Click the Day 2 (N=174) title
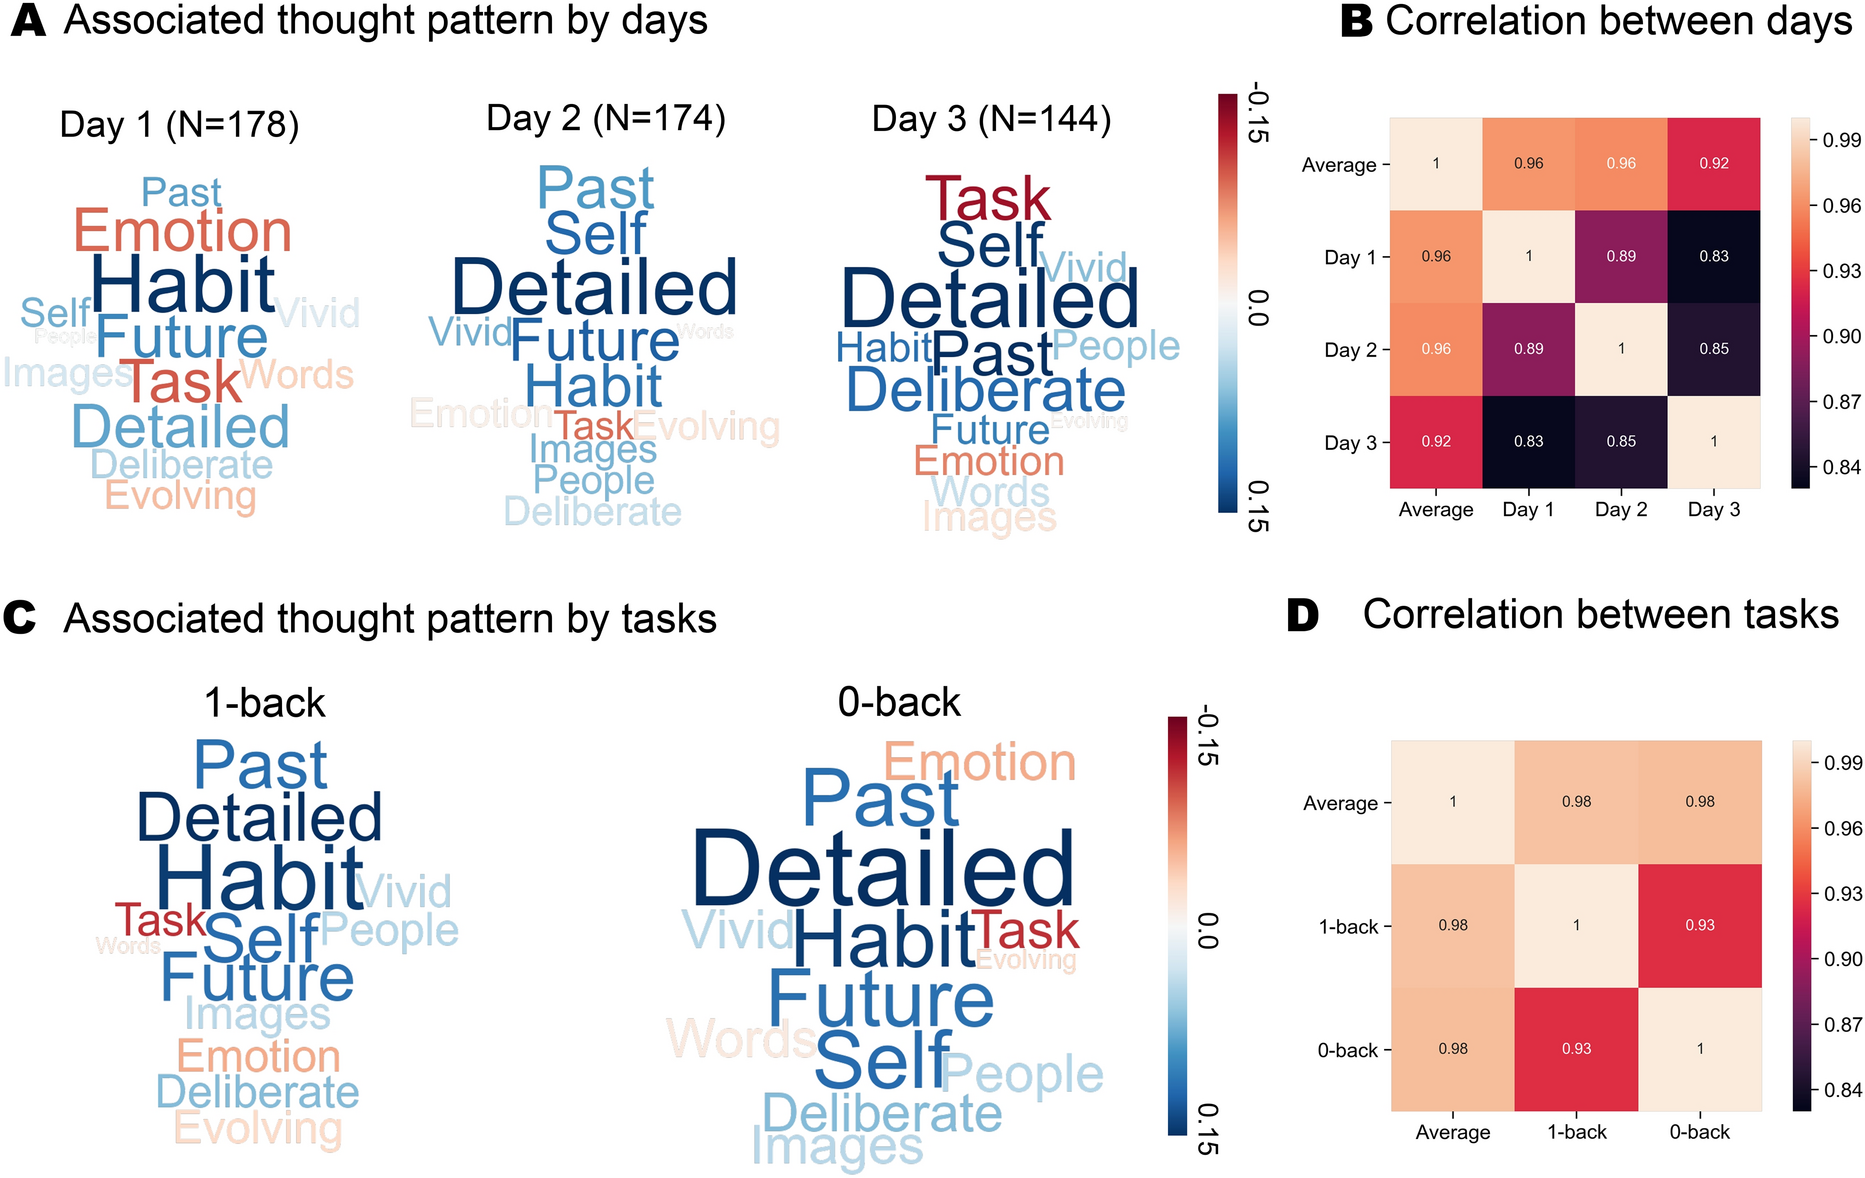 (606, 118)
